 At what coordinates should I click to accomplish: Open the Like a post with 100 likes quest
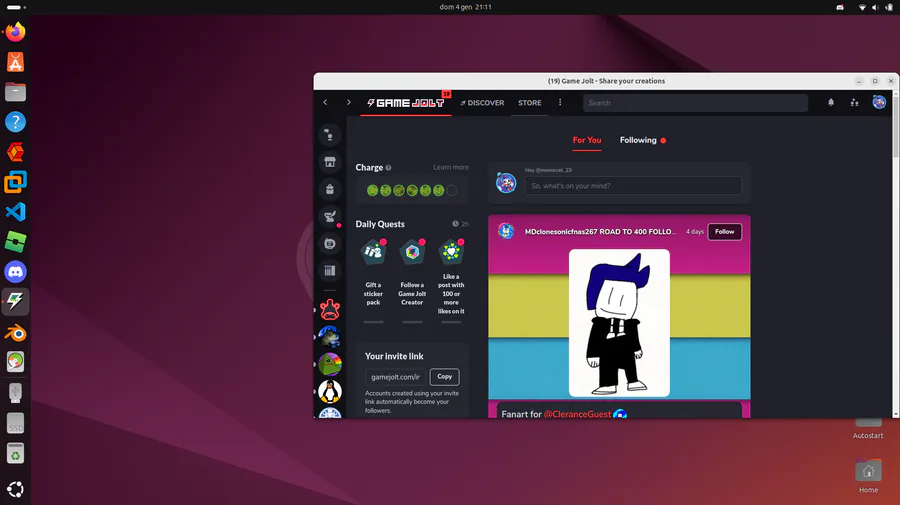click(451, 279)
